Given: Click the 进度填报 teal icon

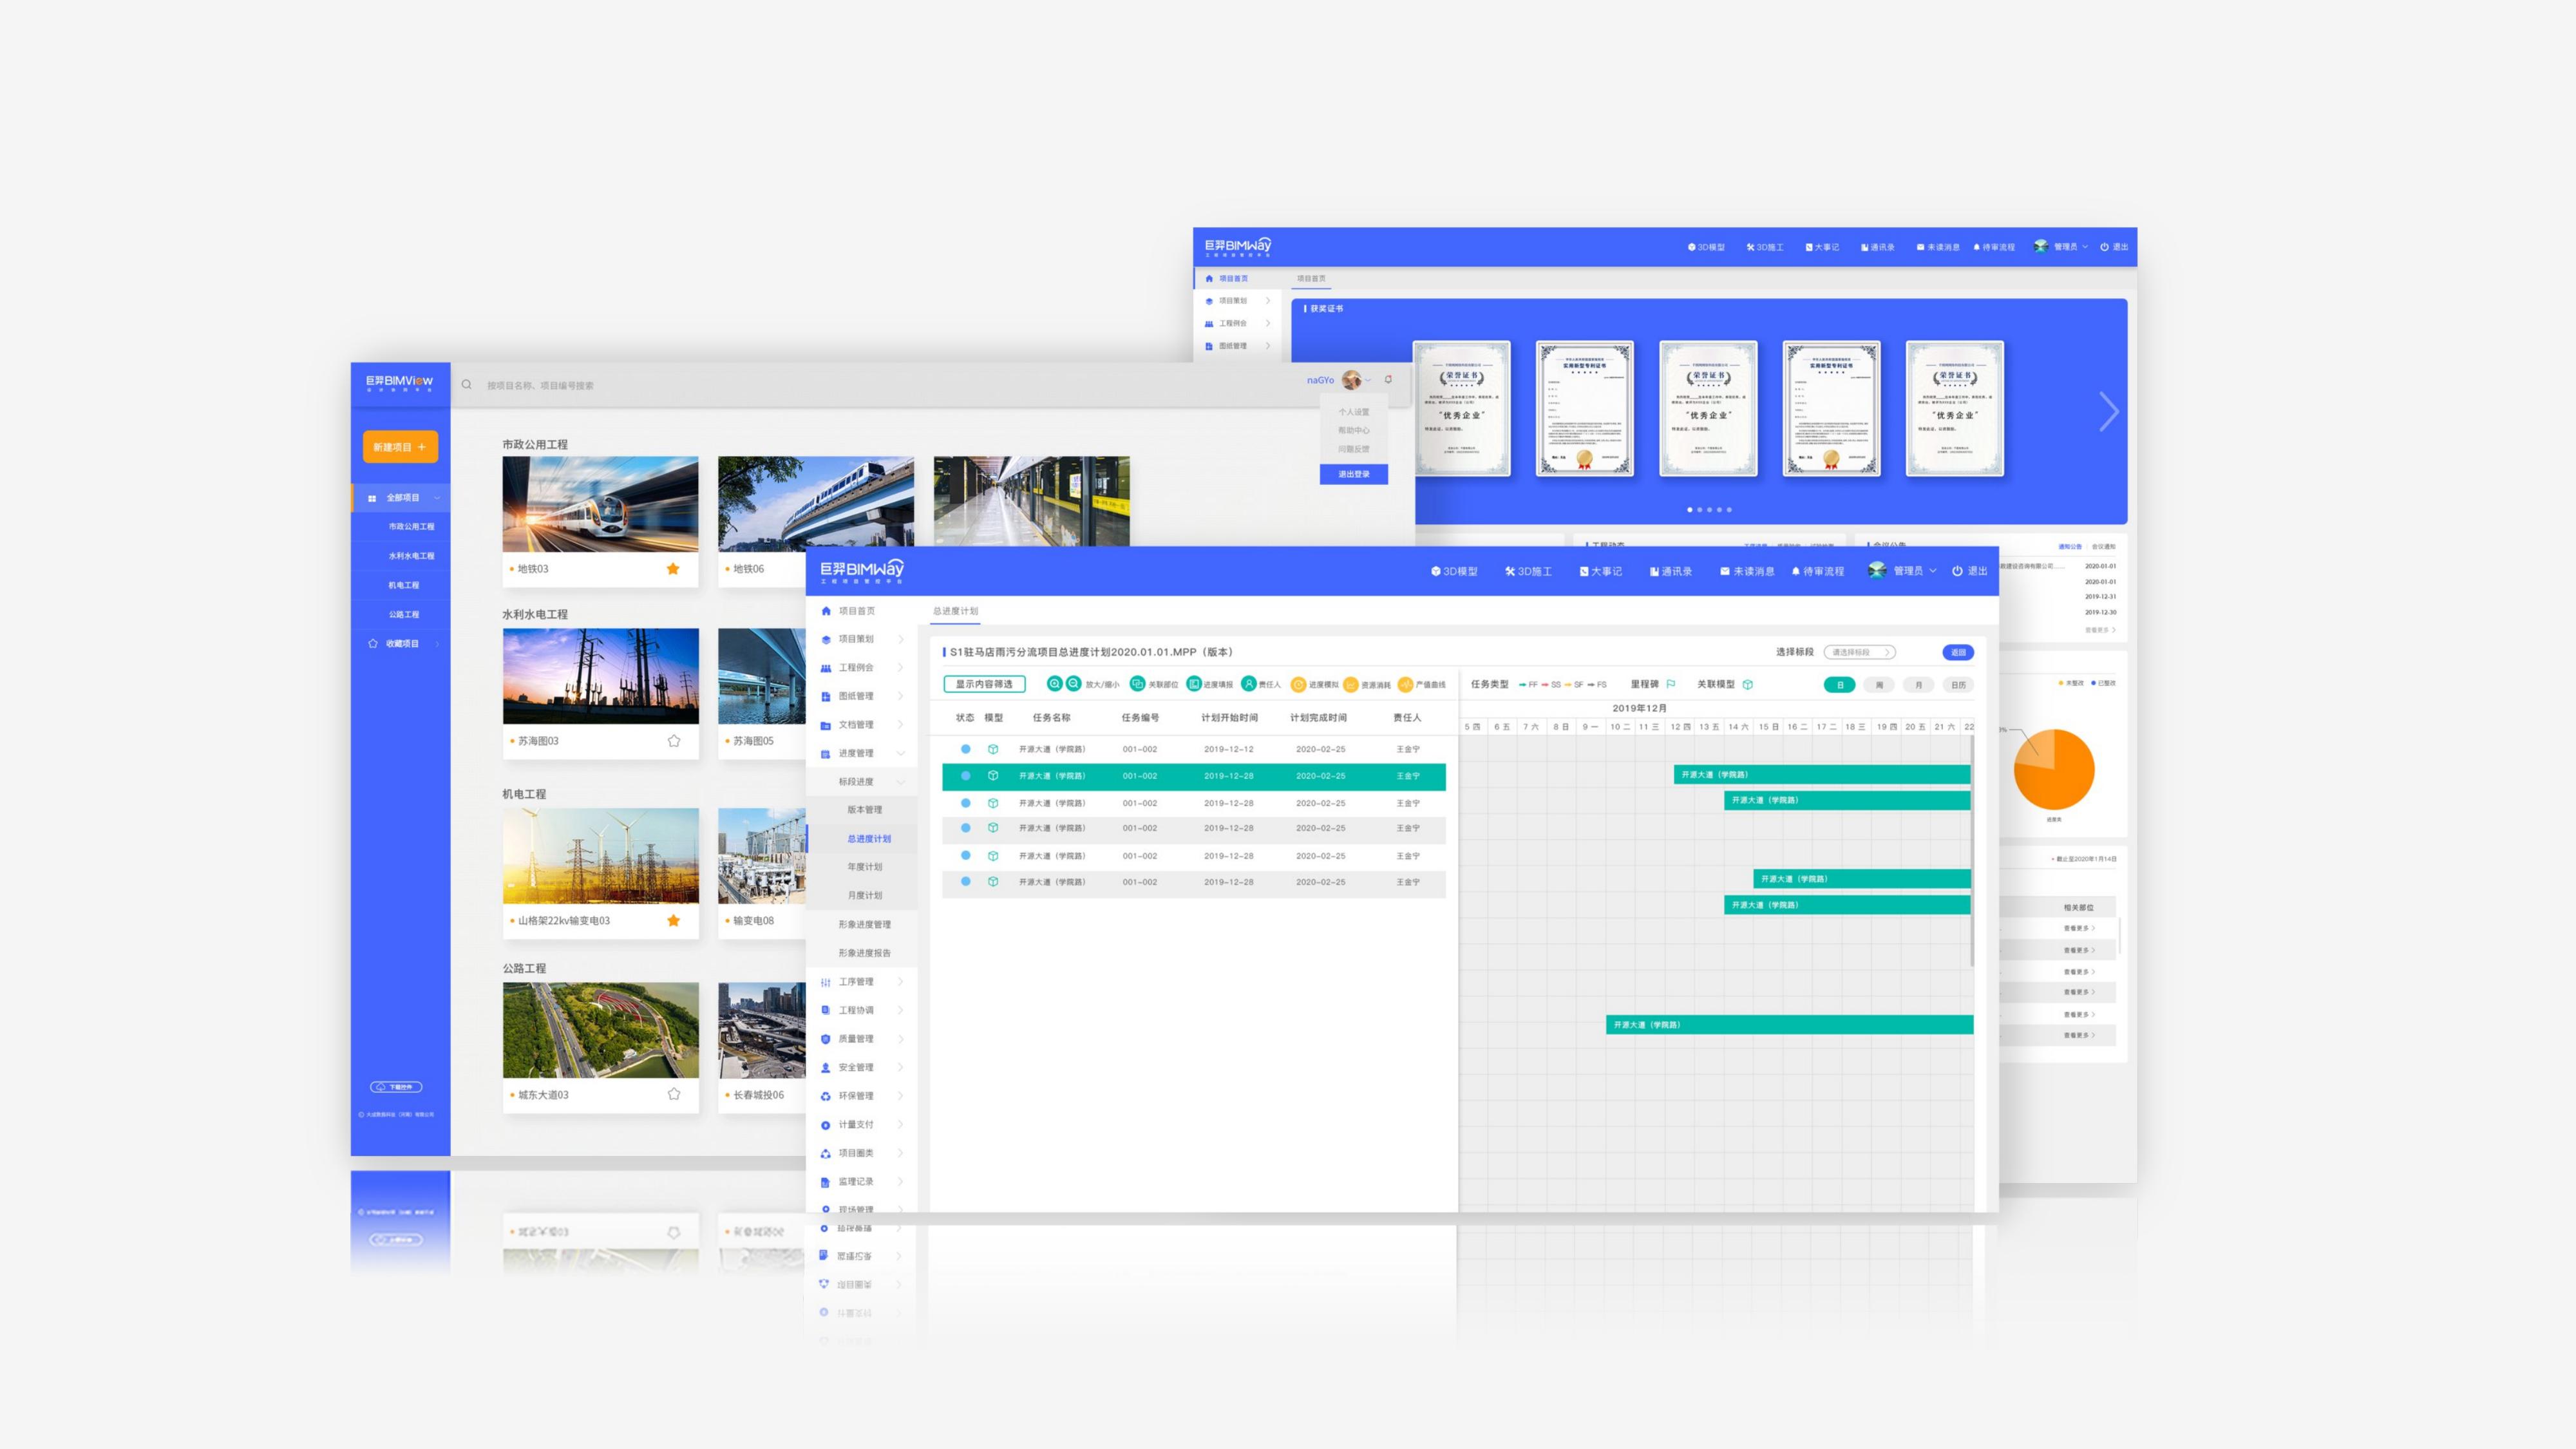Looking at the screenshot, I should pyautogui.click(x=1194, y=684).
